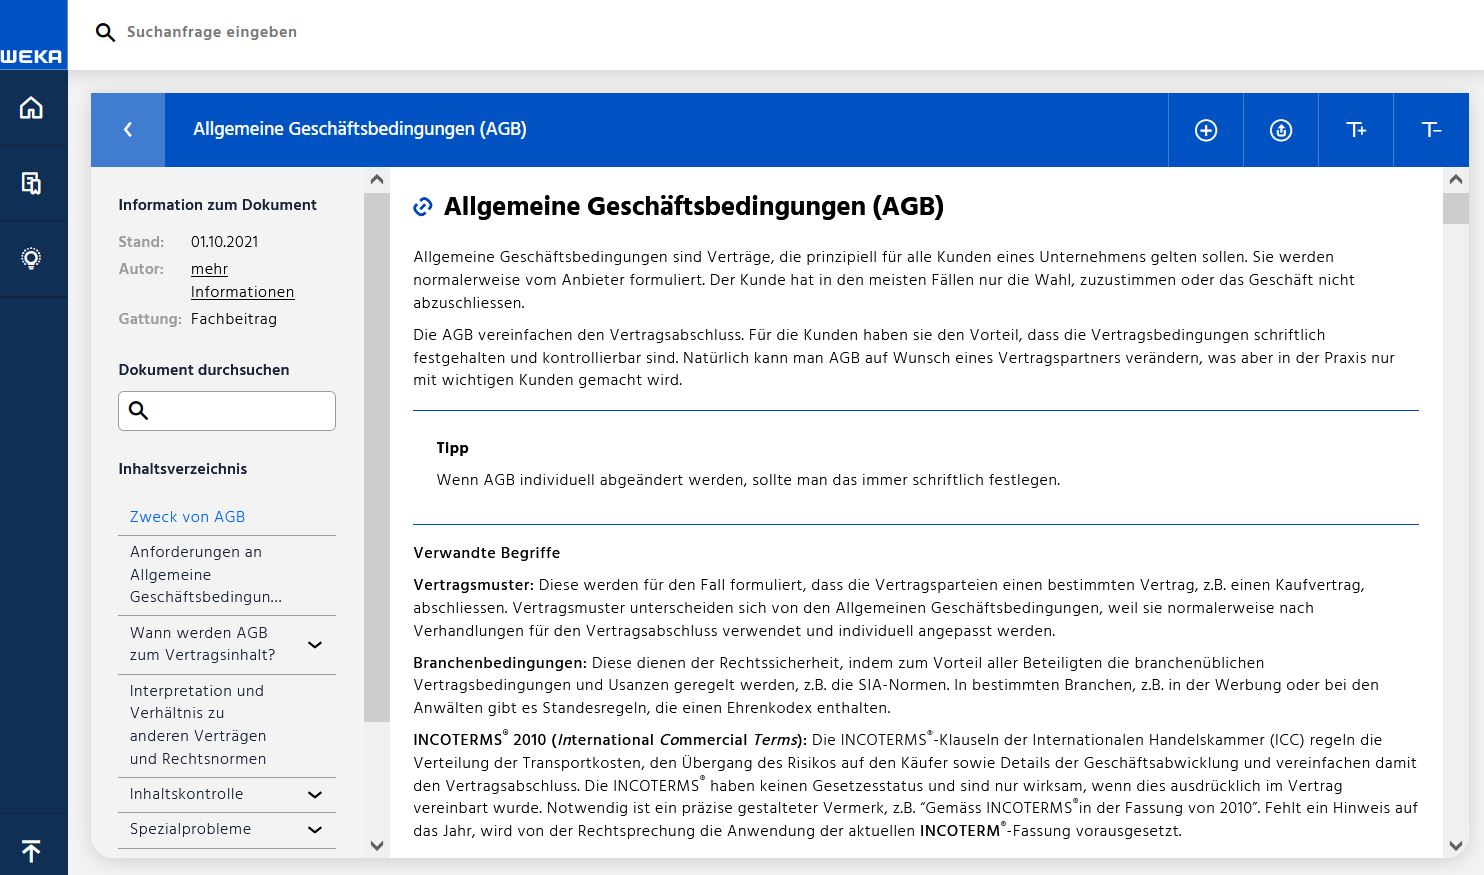Screen dimensions: 1484x875
Task: Decrease text size with T- button
Action: click(x=1431, y=130)
